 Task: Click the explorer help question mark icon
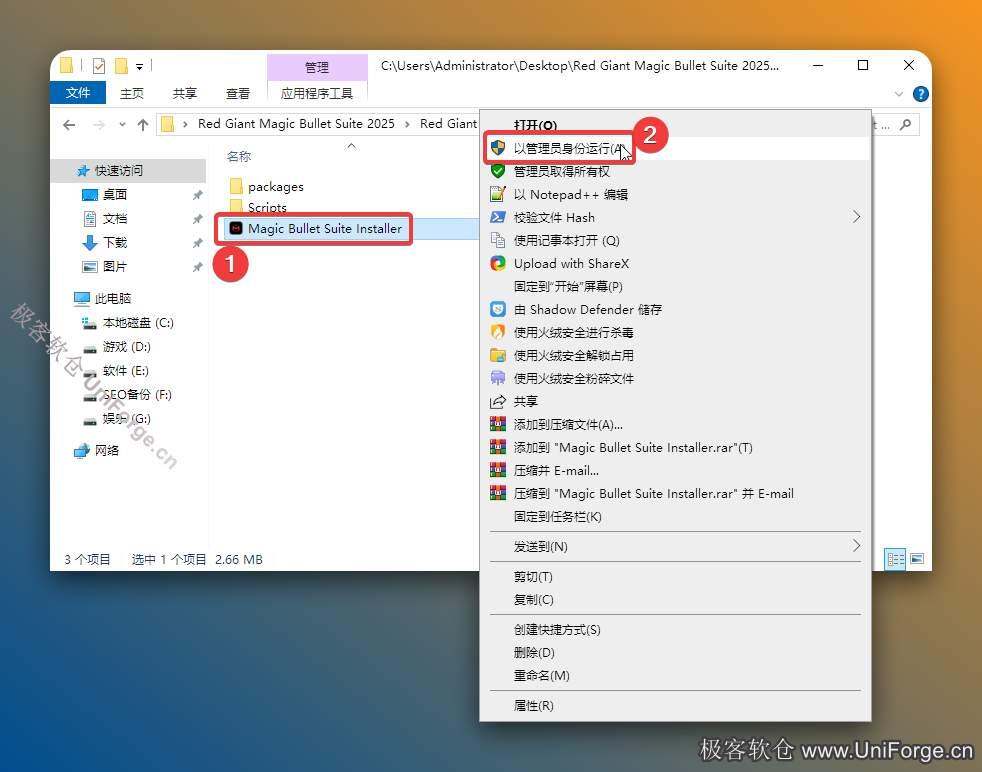tap(920, 94)
